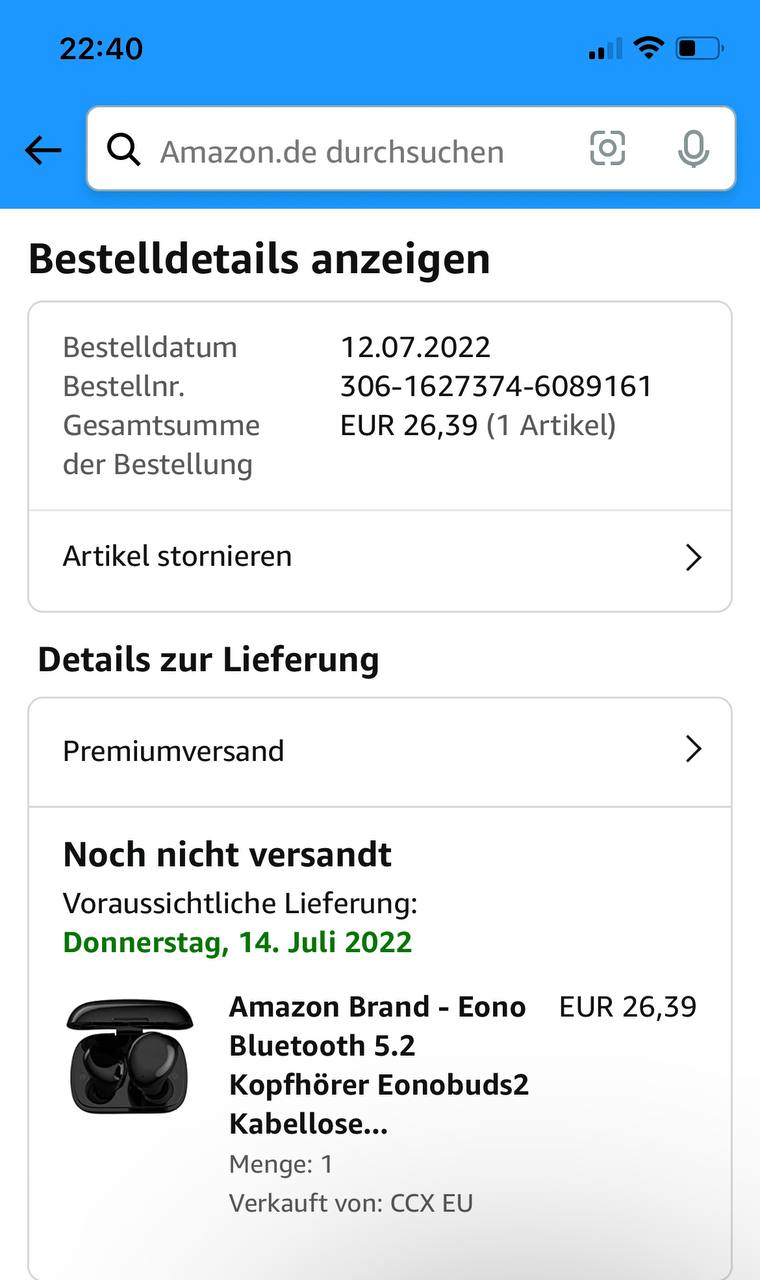The height and width of the screenshot is (1280, 760).
Task: Tap the Donnerstag, 14. Juli 2022 delivery date
Action: click(237, 942)
